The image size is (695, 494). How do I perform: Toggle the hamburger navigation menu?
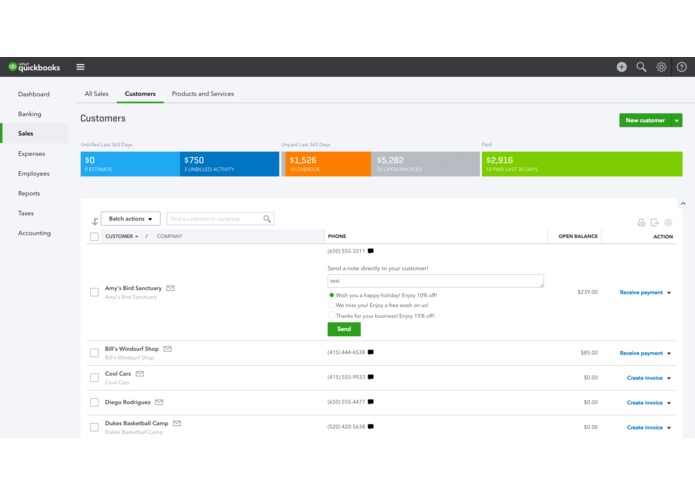[x=80, y=67]
